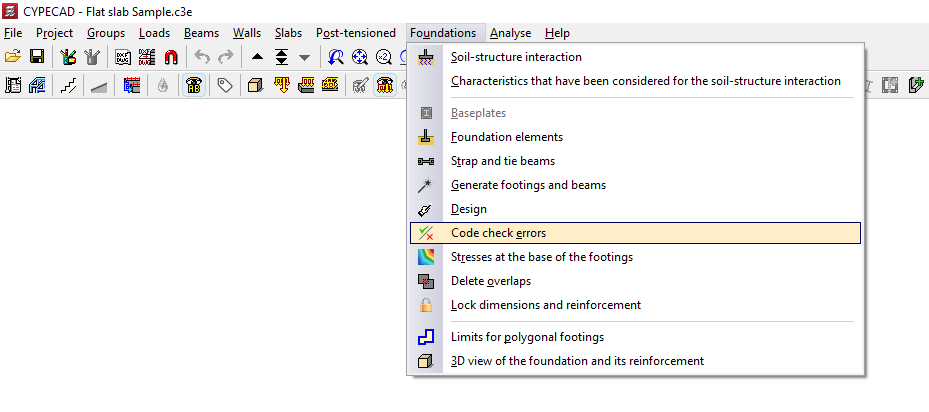This screenshot has width=929, height=412.
Task: Choose Foundation elements from the menu
Action: pos(635,137)
